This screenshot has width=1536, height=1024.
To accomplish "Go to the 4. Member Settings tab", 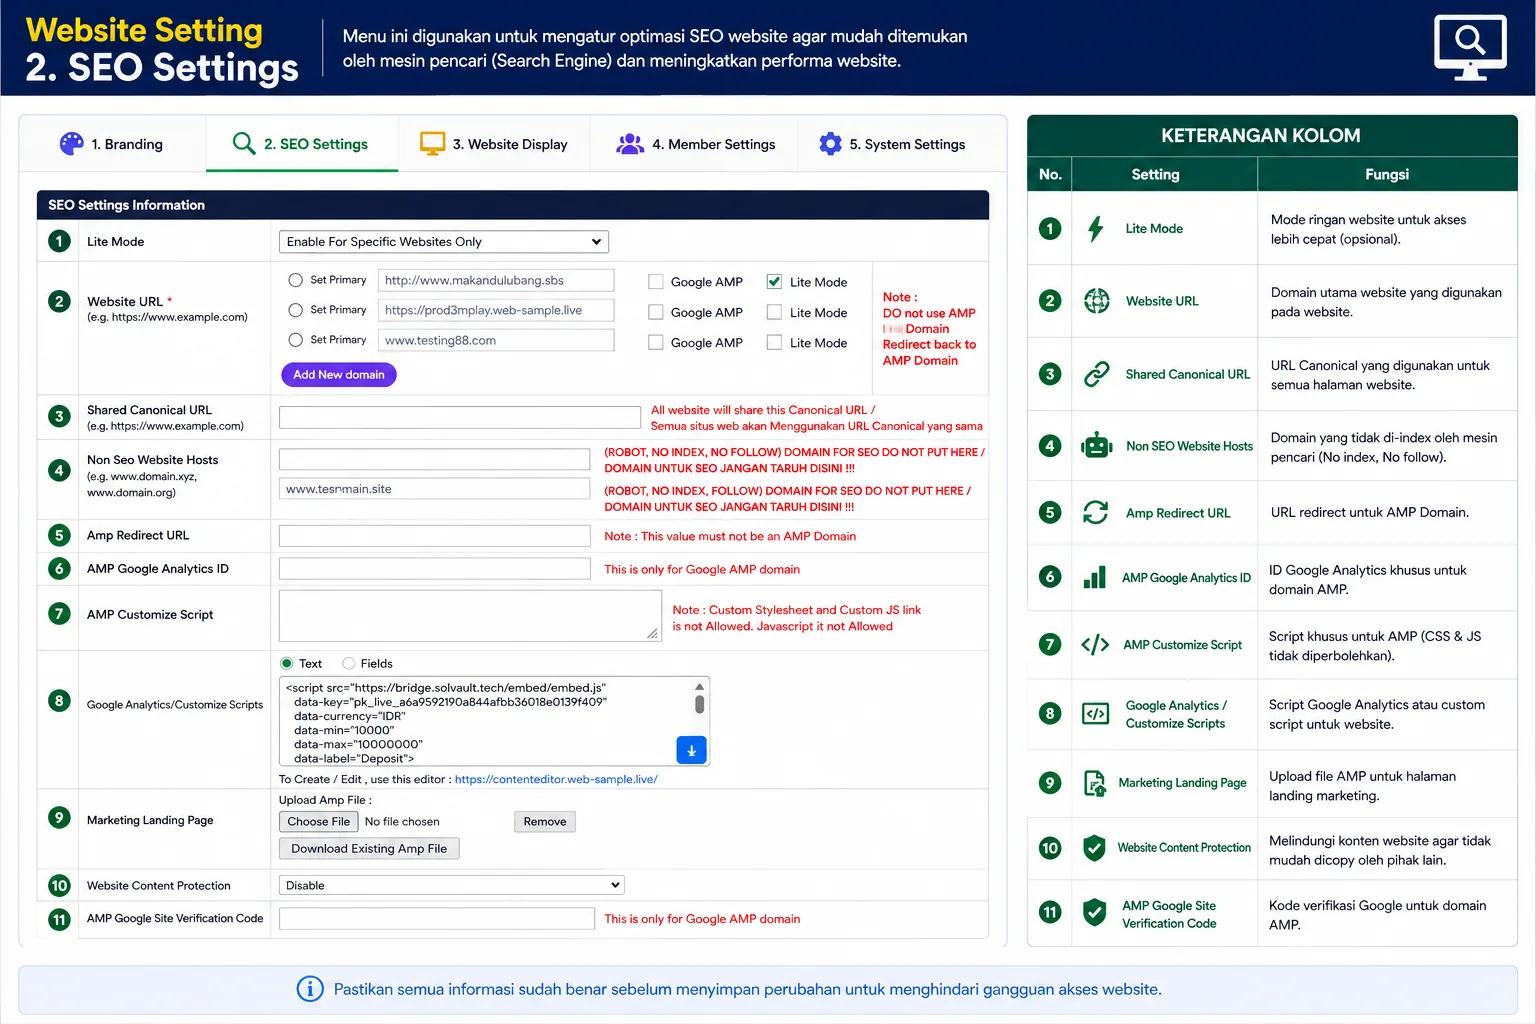I will click(x=696, y=144).
